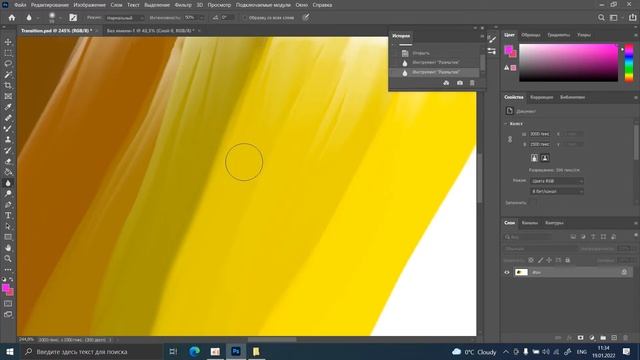The width and height of the screenshot is (640, 360).
Task: Delete current state in History panel
Action: click(x=472, y=83)
